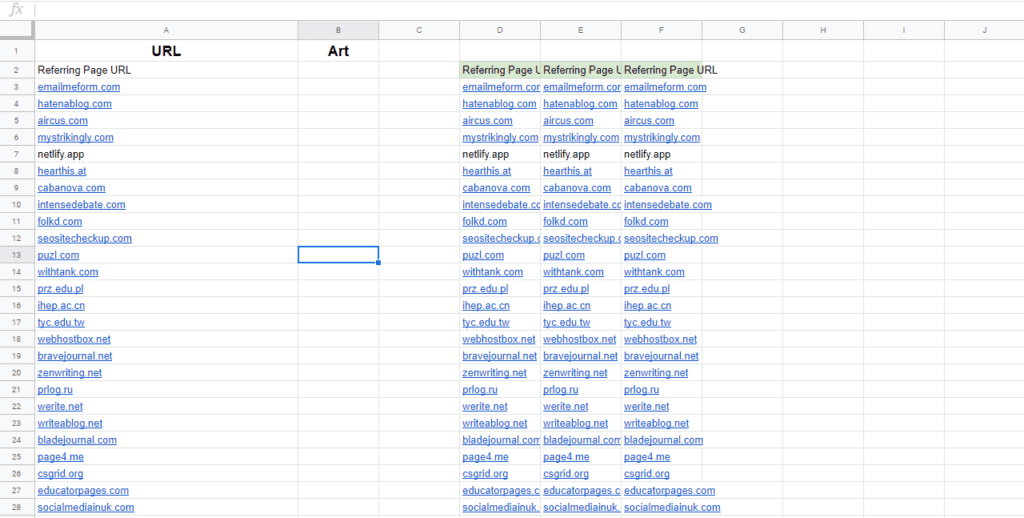This screenshot has height=518, width=1024.
Task: Open intensedebate.com link in column A
Action: [82, 204]
